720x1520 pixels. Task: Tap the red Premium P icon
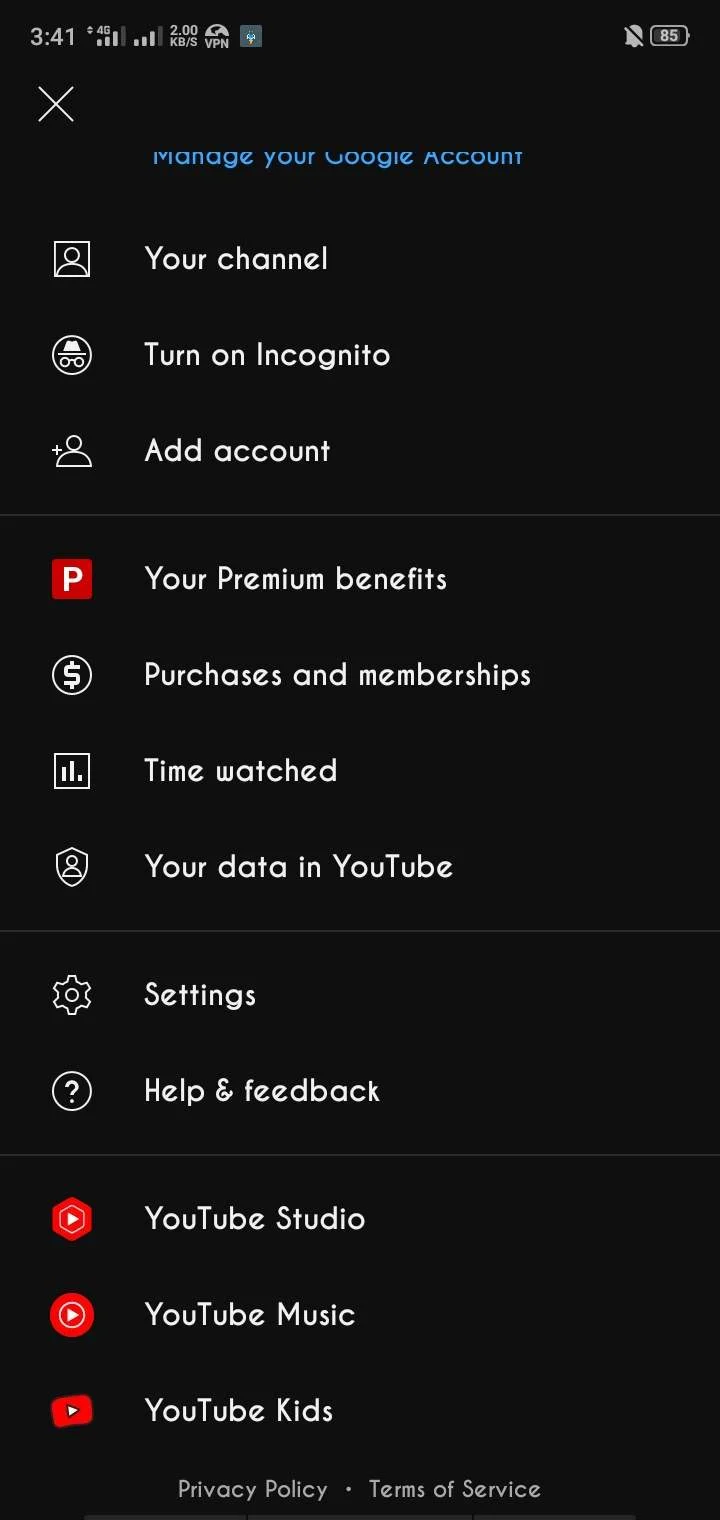[72, 579]
